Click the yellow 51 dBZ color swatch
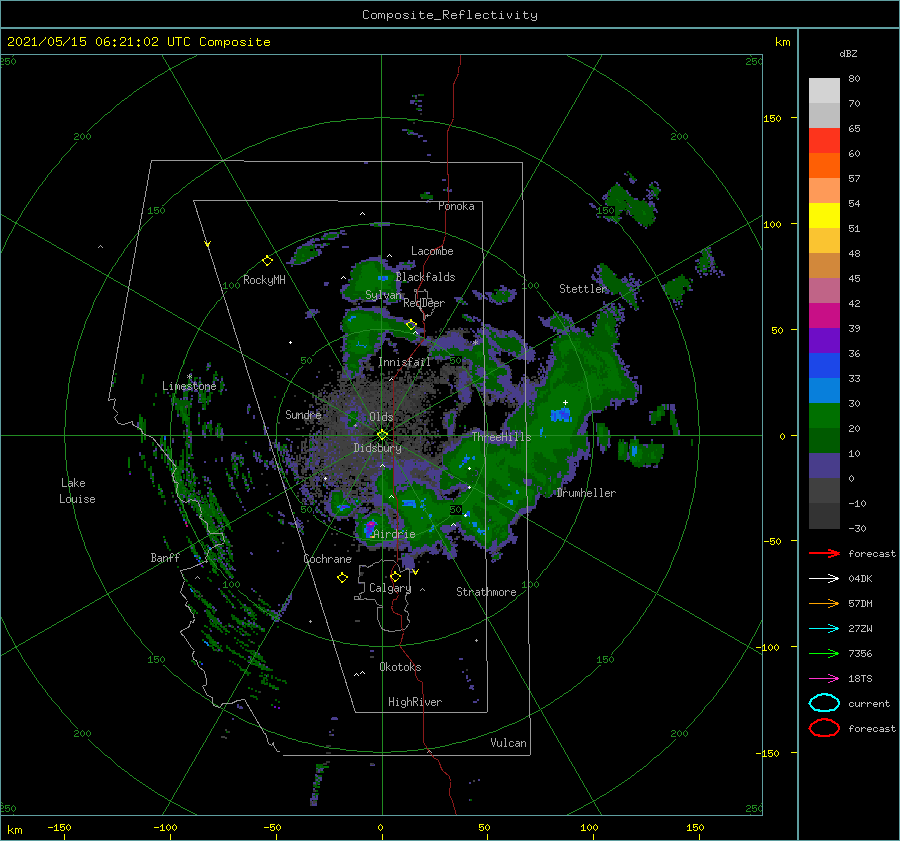900x841 pixels. [824, 216]
